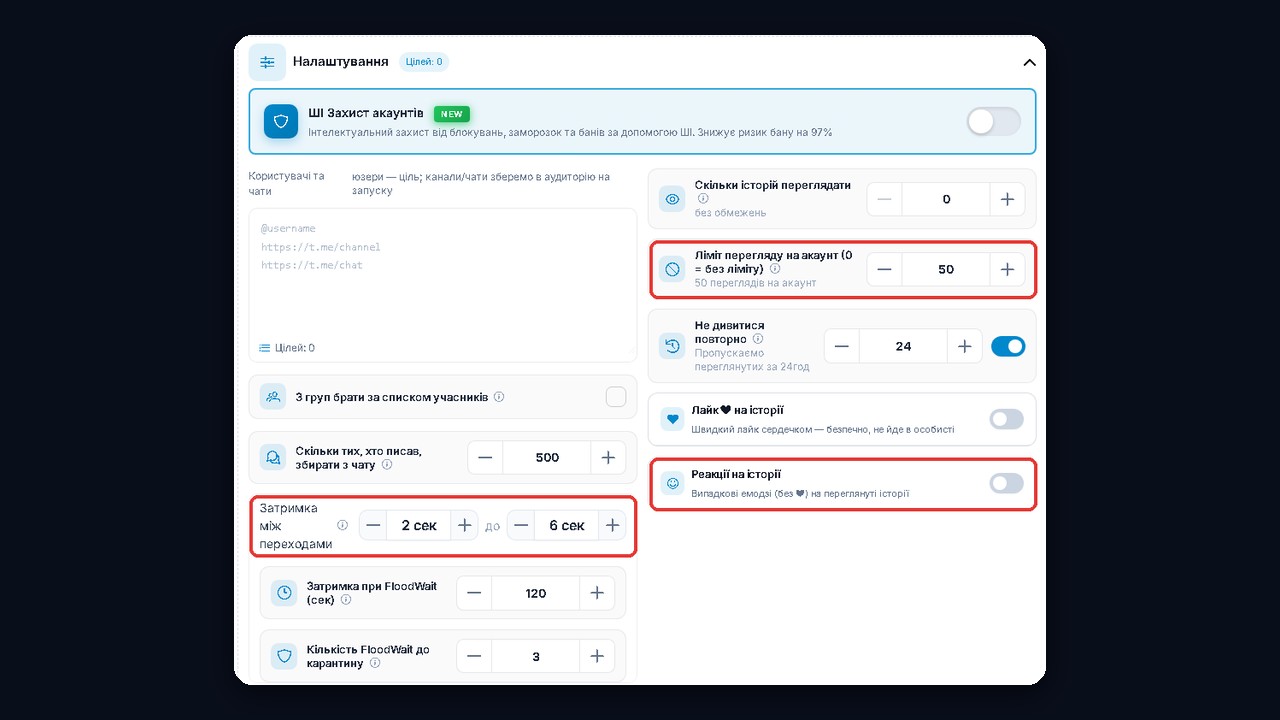1280x720 pixels.
Task: Increase Ліміт перегляду на акаунт with plus
Action: (1007, 269)
